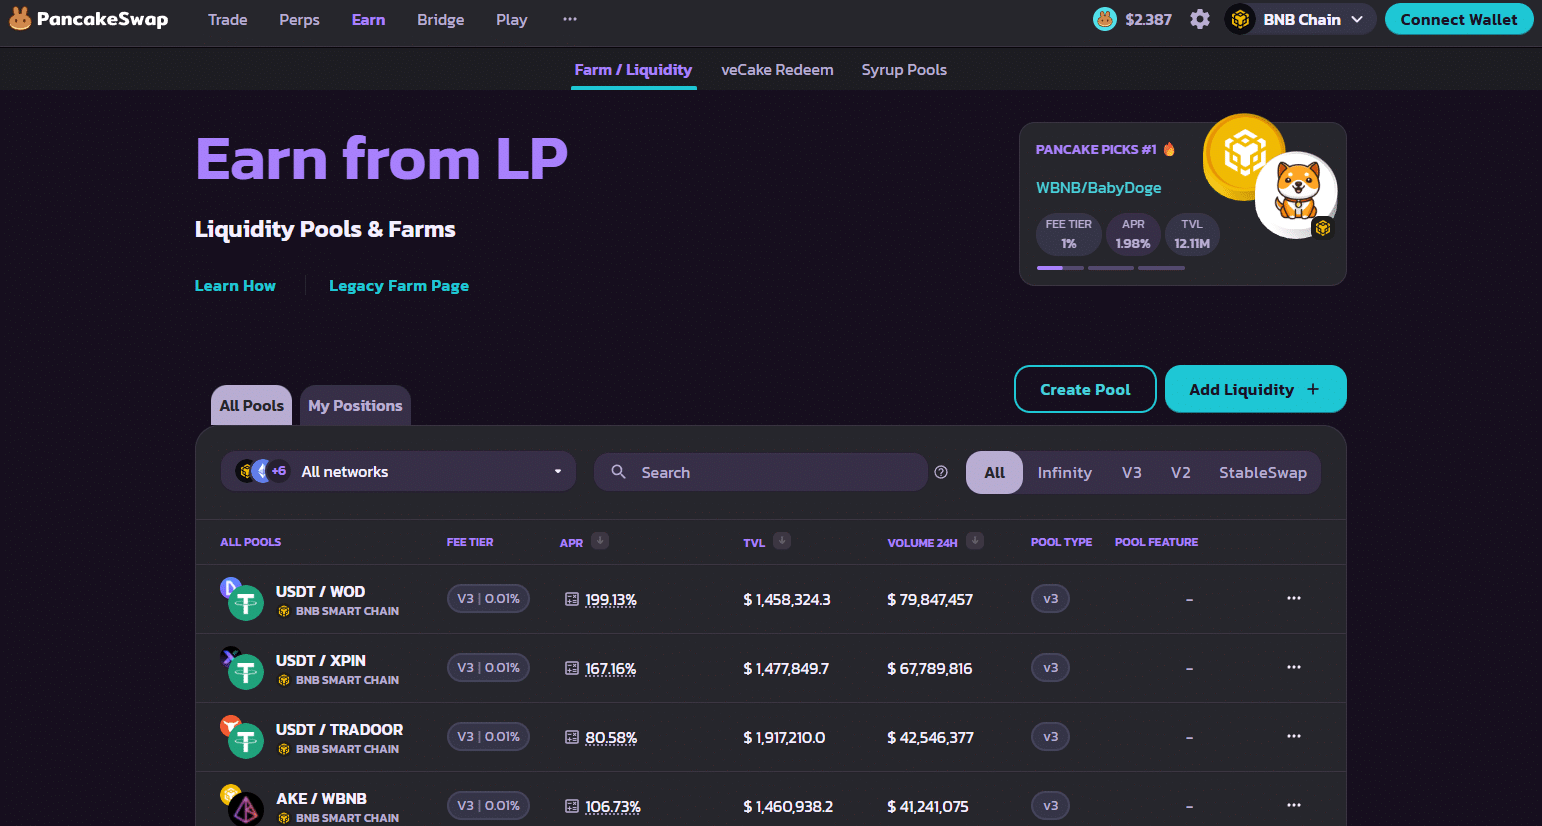Select the V3 pool type filter

tap(1132, 472)
